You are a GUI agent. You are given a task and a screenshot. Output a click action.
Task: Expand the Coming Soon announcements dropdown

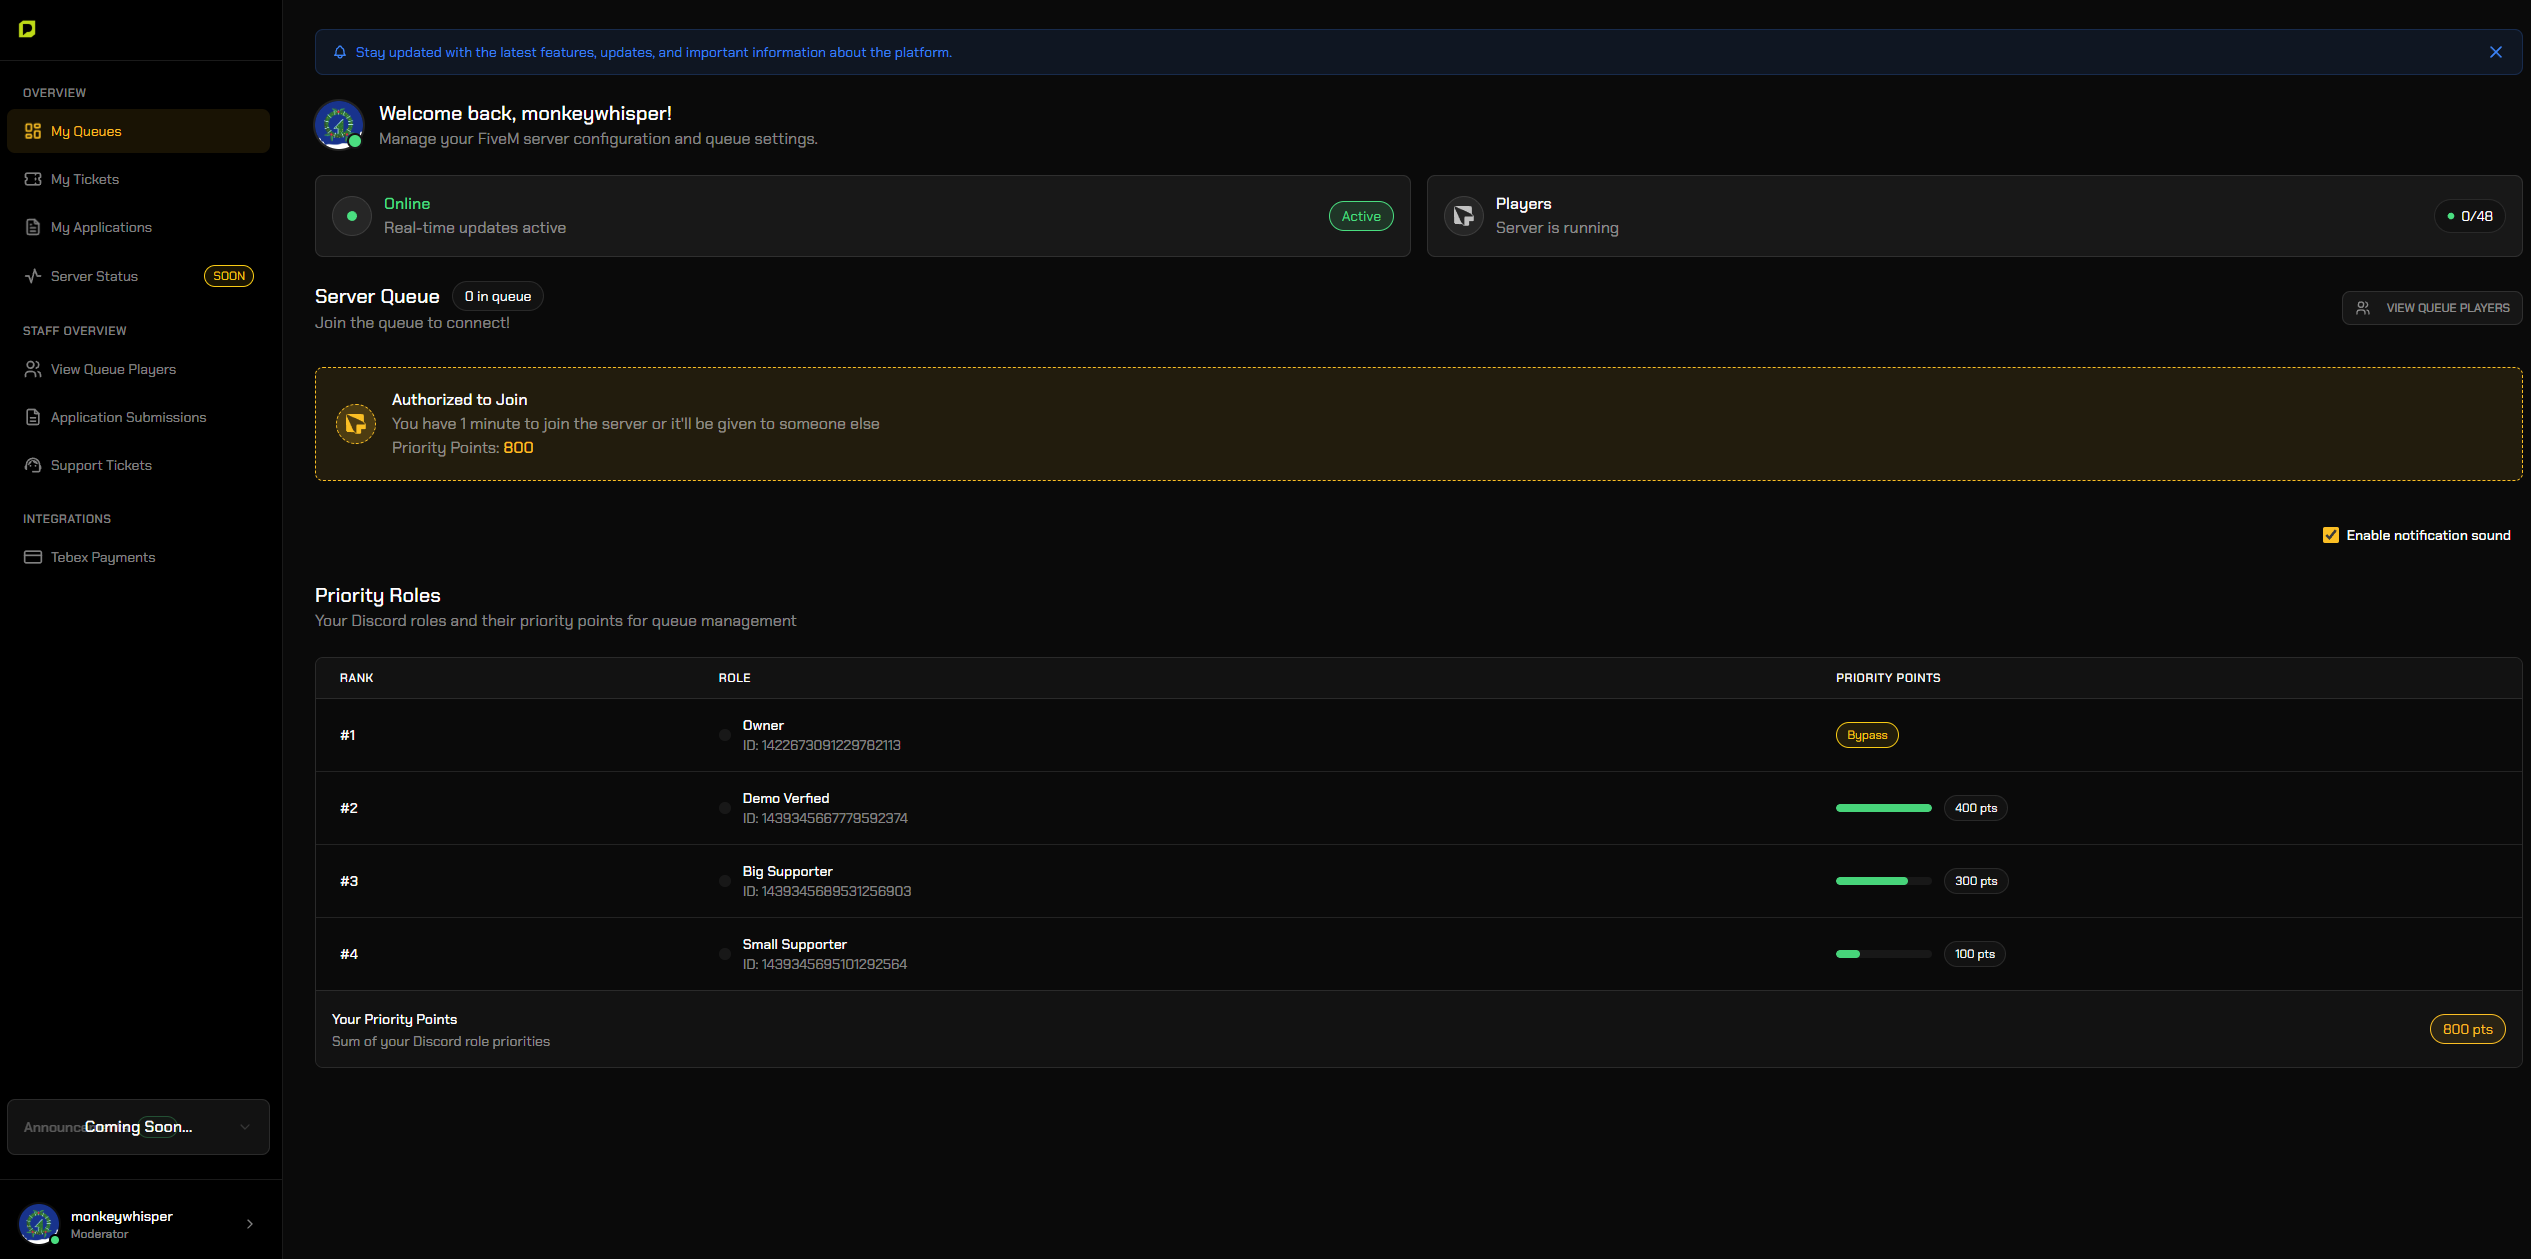click(x=246, y=1127)
